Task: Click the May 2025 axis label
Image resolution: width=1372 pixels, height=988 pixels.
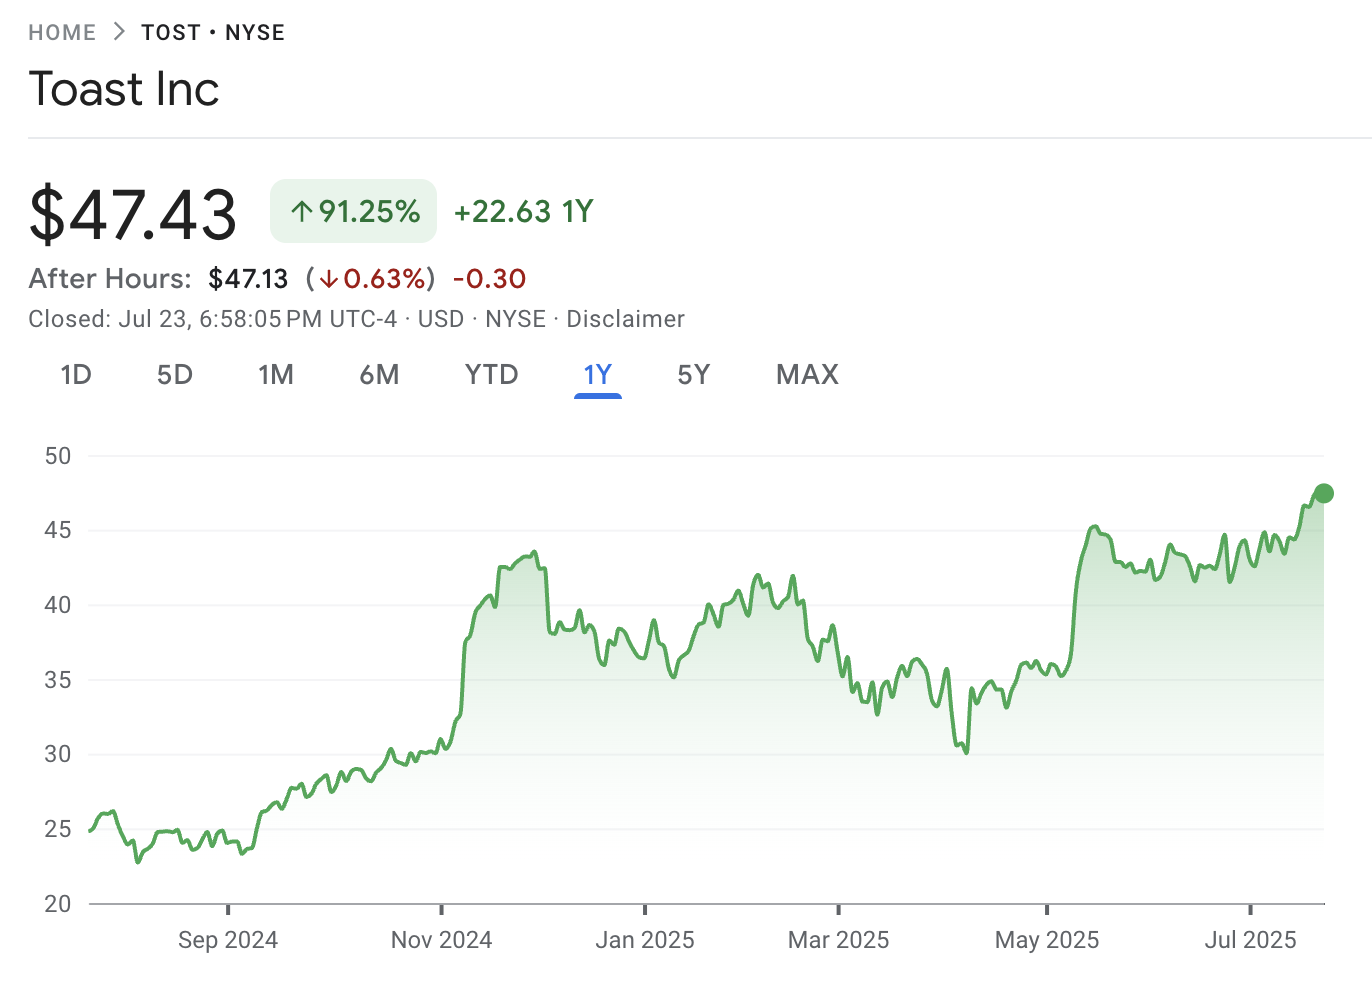Action: click(1047, 940)
